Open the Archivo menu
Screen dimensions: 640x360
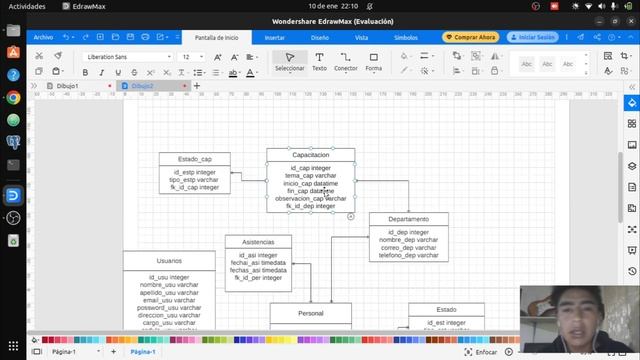coord(43,37)
